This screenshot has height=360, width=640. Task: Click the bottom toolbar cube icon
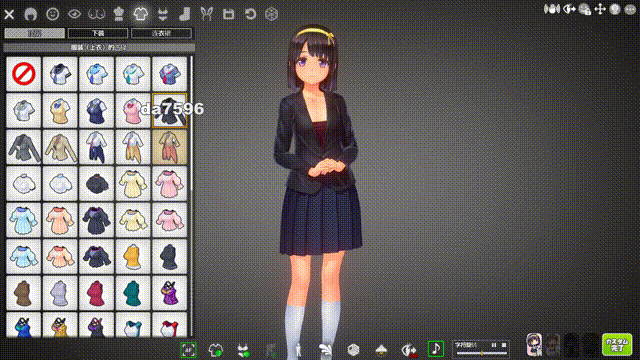click(x=353, y=350)
